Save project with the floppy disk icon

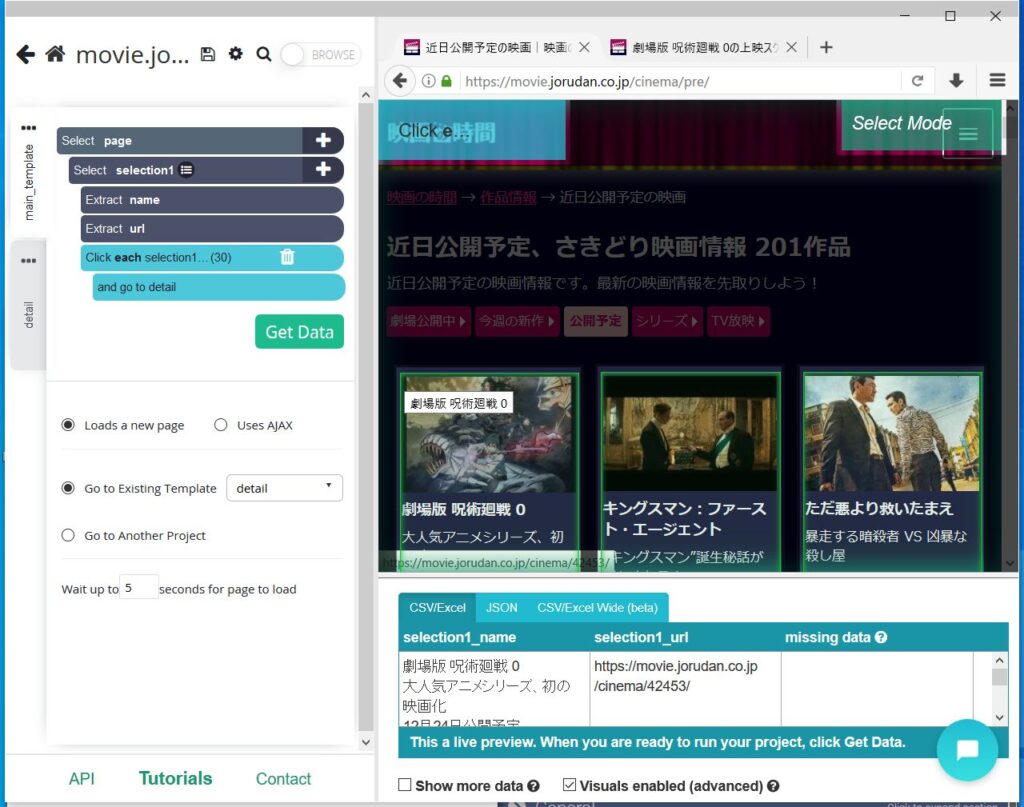pyautogui.click(x=208, y=54)
